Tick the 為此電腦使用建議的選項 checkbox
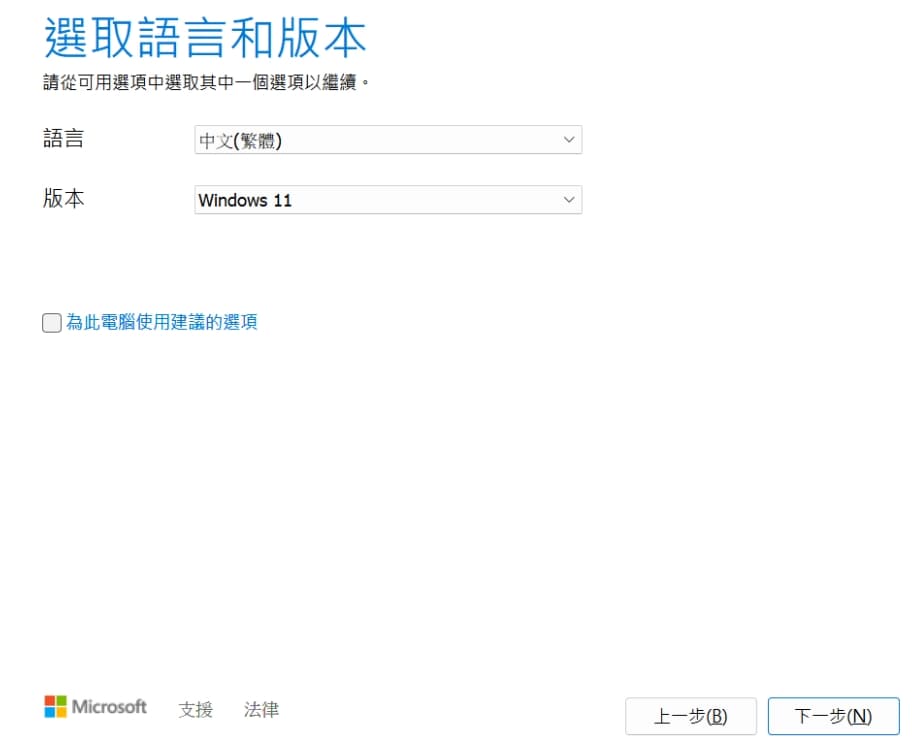Screen dimensions: 912x750 tap(52, 322)
